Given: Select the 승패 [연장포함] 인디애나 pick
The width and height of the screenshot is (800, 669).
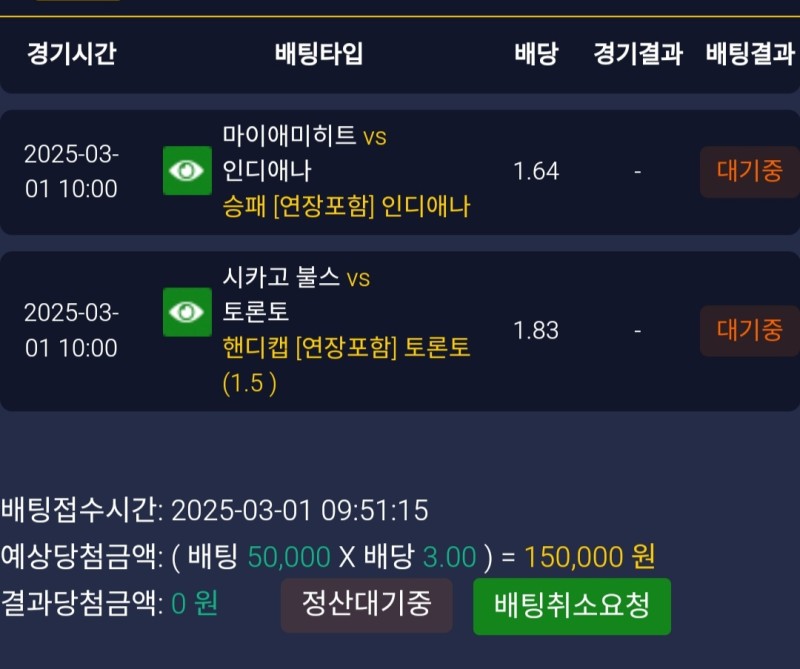Looking at the screenshot, I should 346,207.
